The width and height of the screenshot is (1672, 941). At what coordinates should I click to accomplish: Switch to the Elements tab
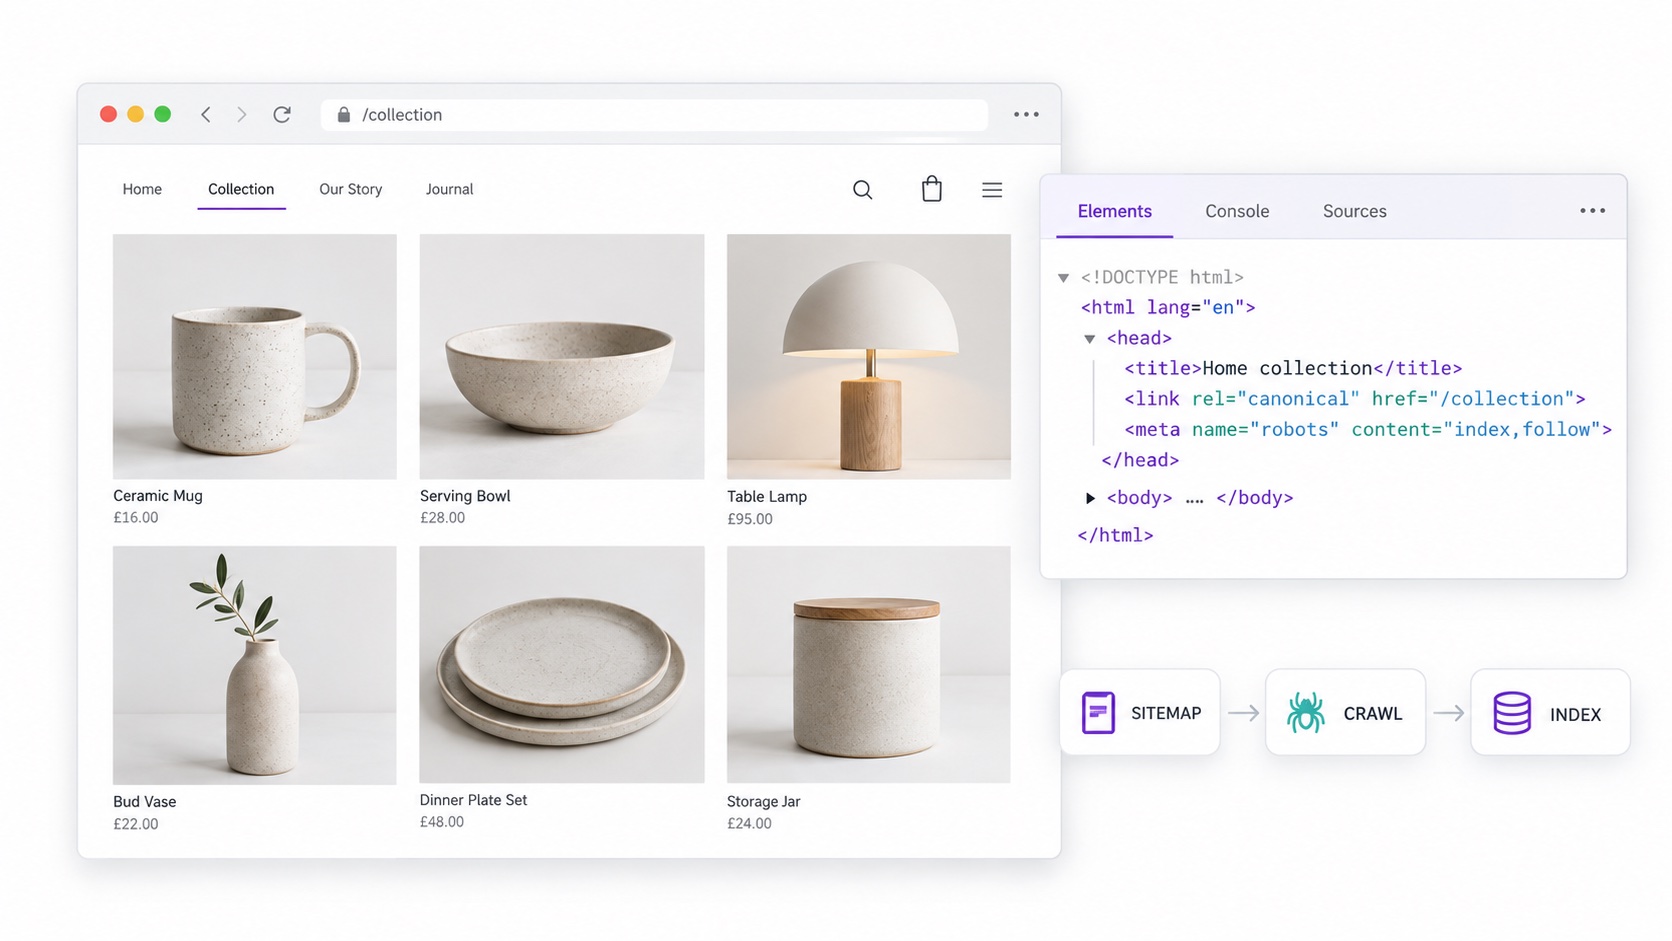click(x=1115, y=211)
